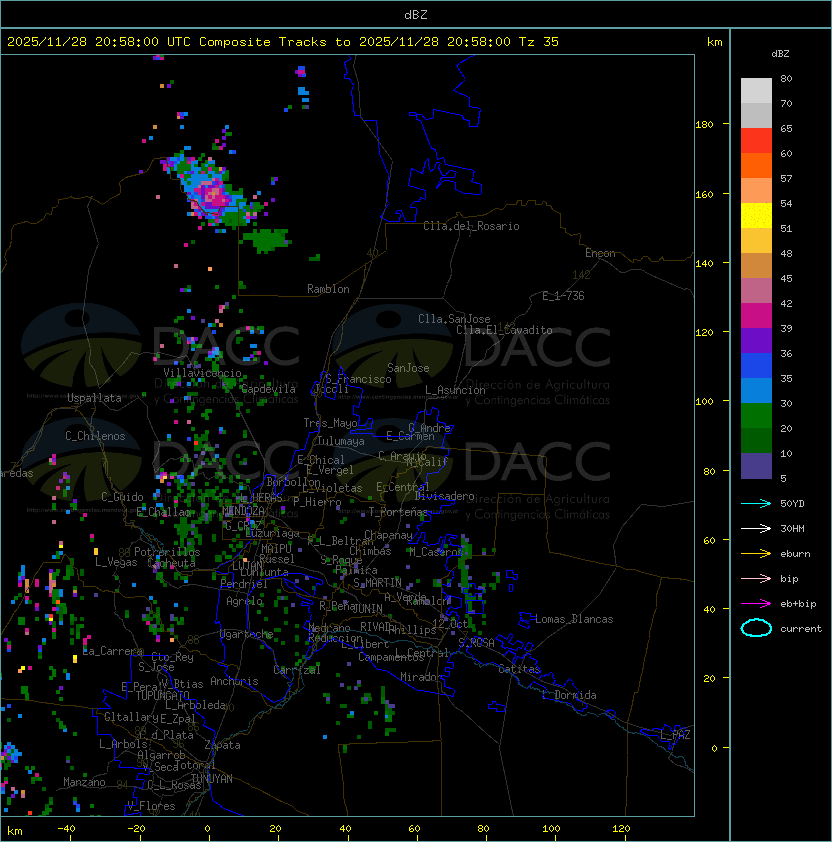Click the yellow eburn arrow legend symbol
The image size is (832, 842).
(756, 554)
